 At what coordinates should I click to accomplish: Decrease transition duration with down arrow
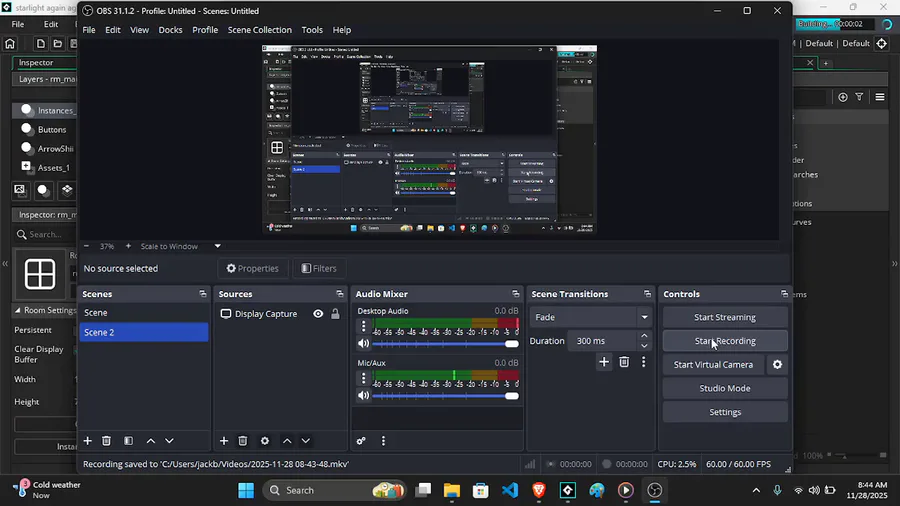(x=644, y=346)
